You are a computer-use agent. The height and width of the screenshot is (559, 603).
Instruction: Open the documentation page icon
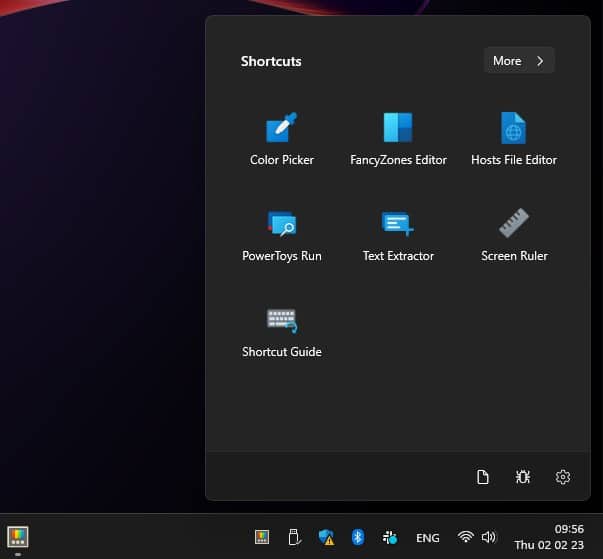tap(483, 477)
